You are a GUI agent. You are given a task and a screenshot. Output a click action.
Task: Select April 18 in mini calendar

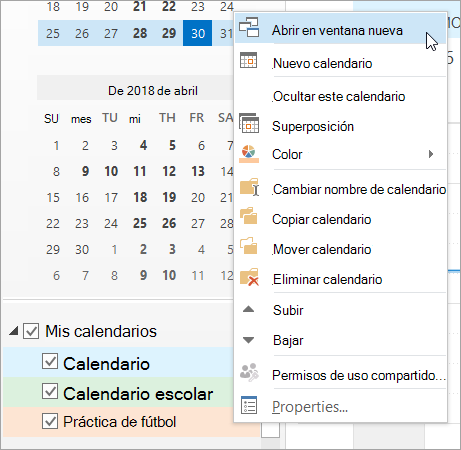coord(140,197)
